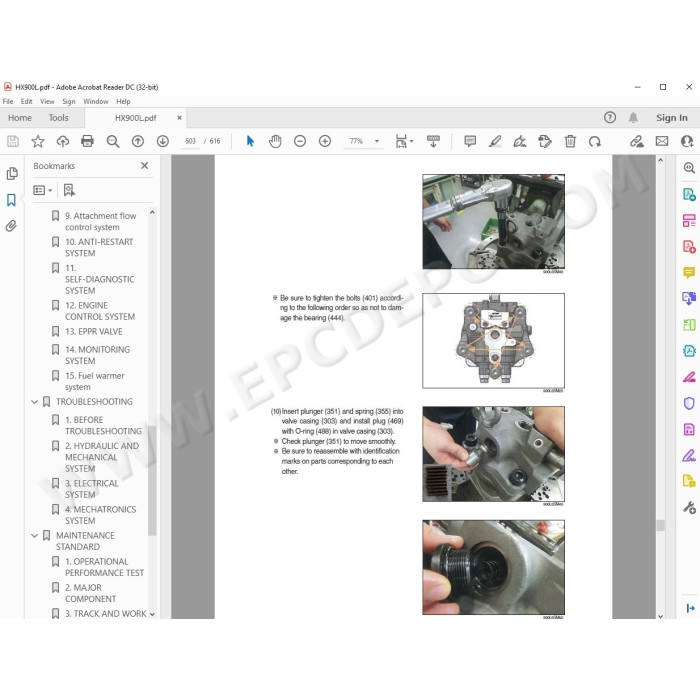Open the File menu
Screen dimensions: 700x700
[8, 101]
